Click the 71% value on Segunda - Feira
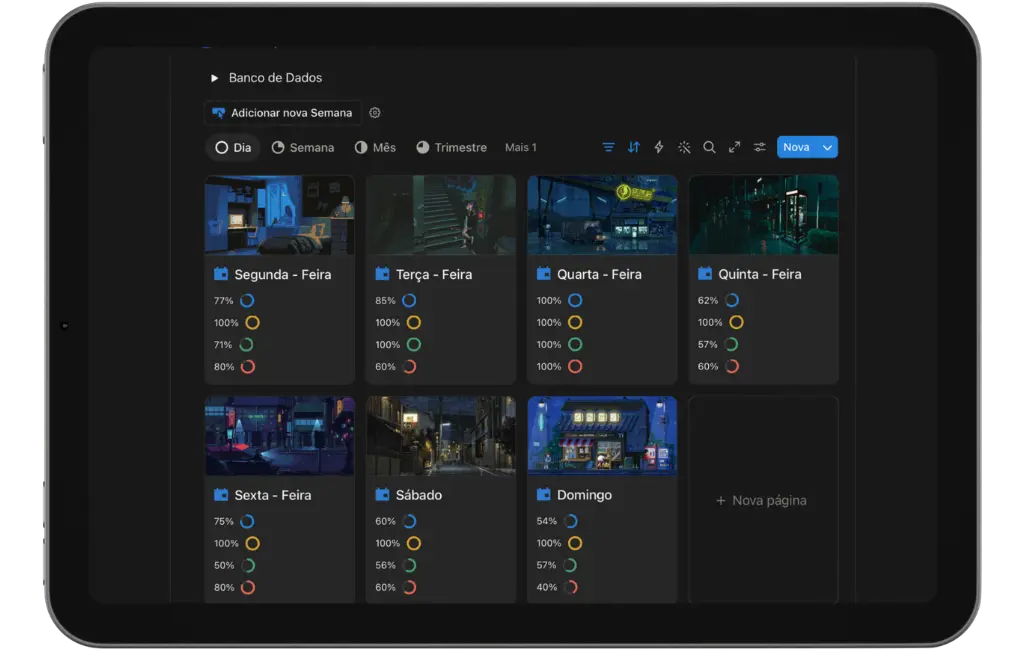Screen dimensions: 1024x649 click(223, 344)
